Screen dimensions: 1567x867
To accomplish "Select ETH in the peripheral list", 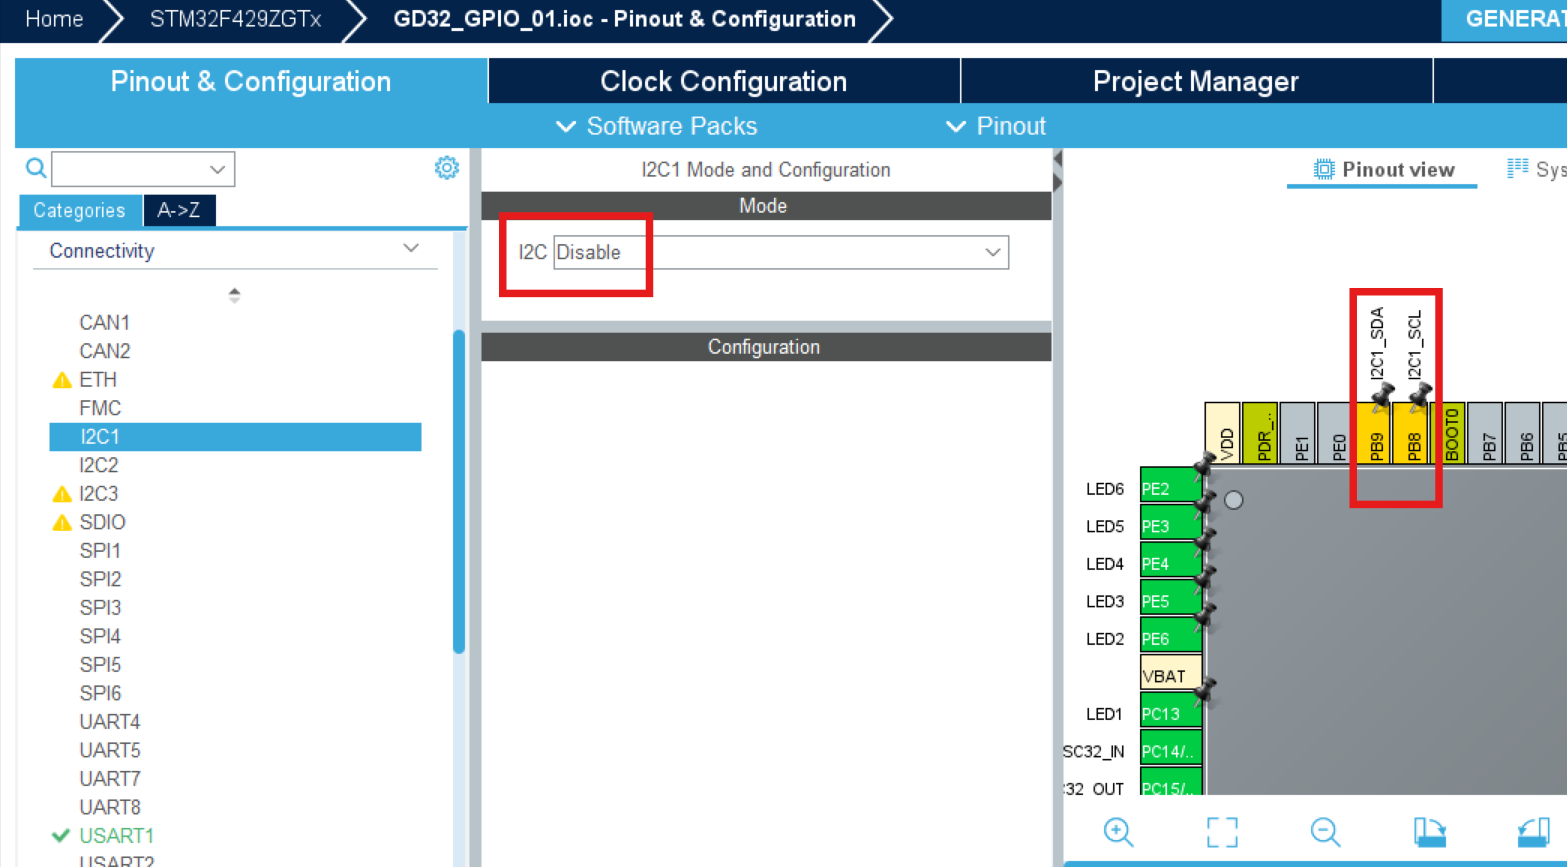I will point(98,380).
